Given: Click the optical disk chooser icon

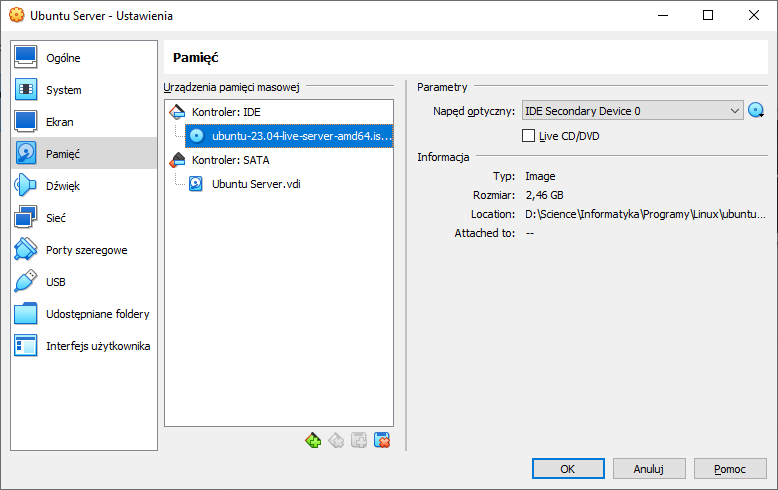Looking at the screenshot, I should (x=756, y=110).
